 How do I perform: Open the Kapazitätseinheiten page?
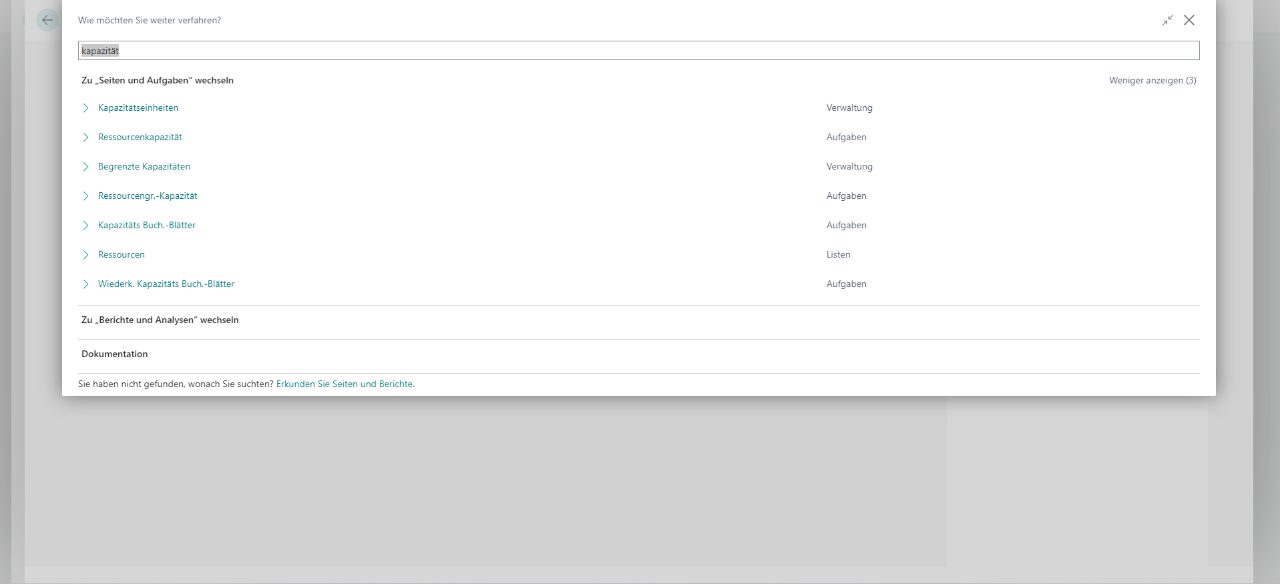tap(138, 108)
